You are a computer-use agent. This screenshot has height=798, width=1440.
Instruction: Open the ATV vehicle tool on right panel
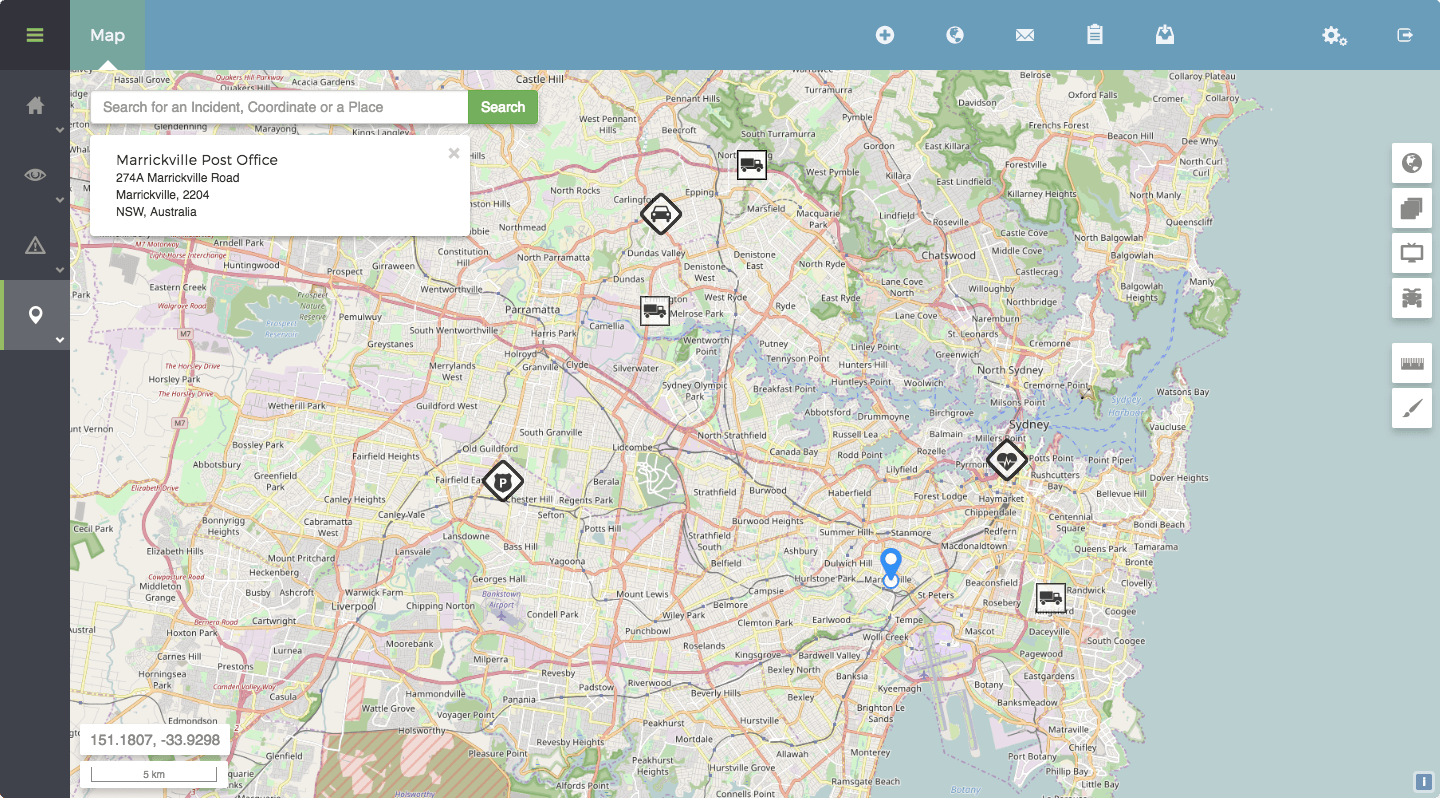point(1411,299)
